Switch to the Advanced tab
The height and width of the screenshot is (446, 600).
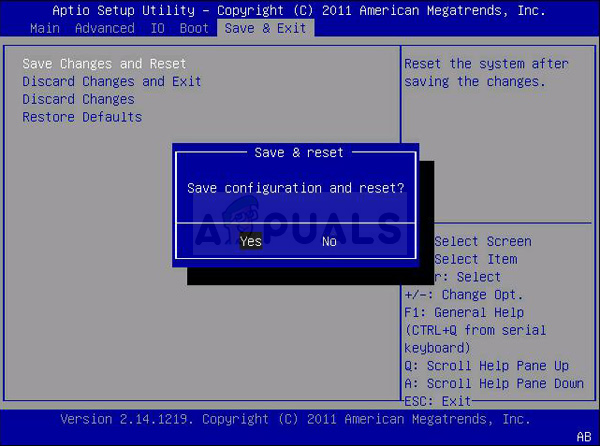click(104, 28)
